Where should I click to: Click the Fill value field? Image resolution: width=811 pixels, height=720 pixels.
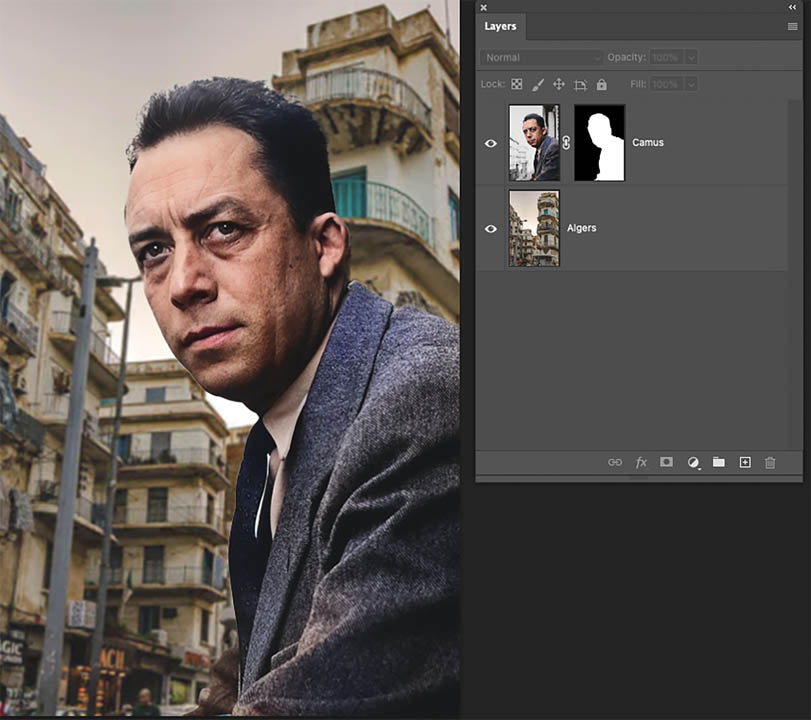point(666,84)
